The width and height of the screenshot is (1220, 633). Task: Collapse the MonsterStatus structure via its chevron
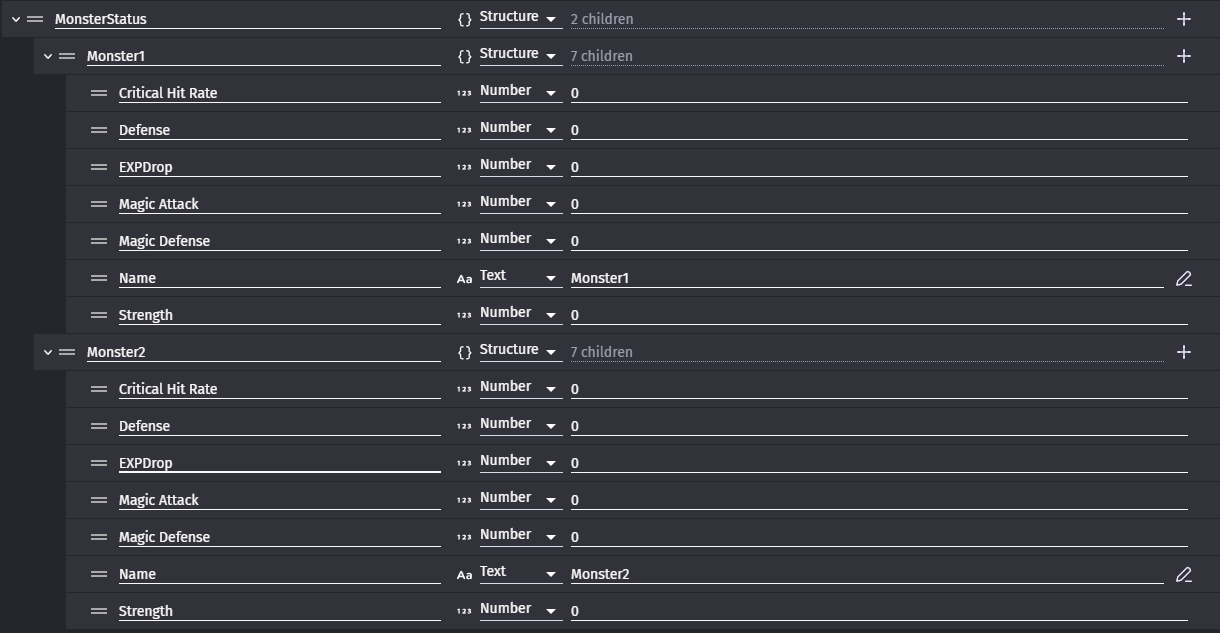click(x=15, y=18)
